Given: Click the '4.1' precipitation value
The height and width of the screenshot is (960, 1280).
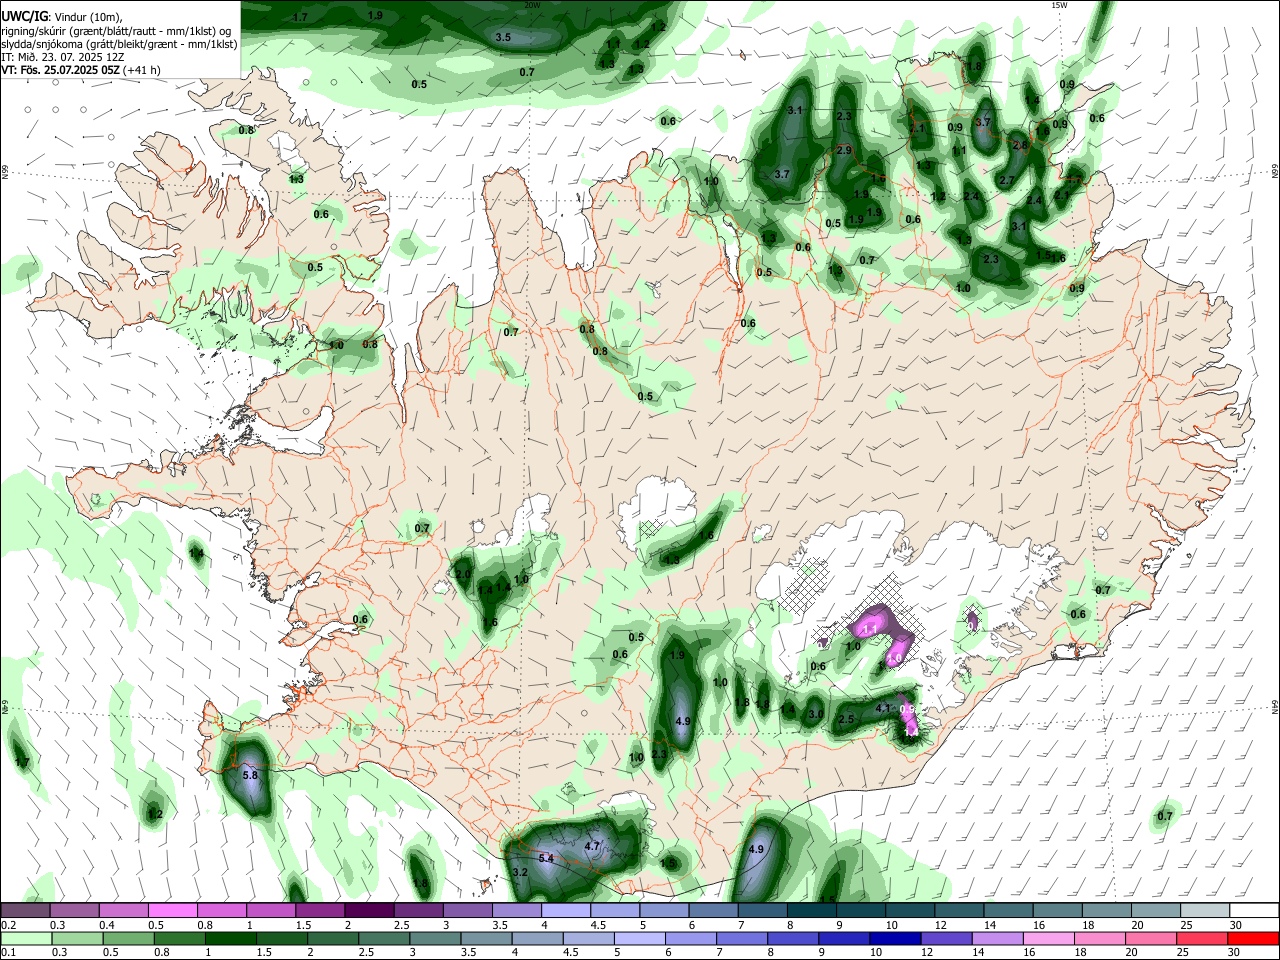Looking at the screenshot, I should (x=883, y=708).
